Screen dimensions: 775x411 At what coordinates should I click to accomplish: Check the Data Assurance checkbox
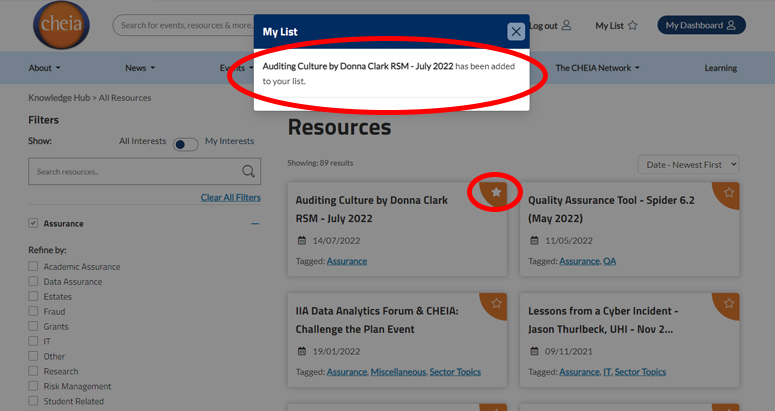[33, 281]
